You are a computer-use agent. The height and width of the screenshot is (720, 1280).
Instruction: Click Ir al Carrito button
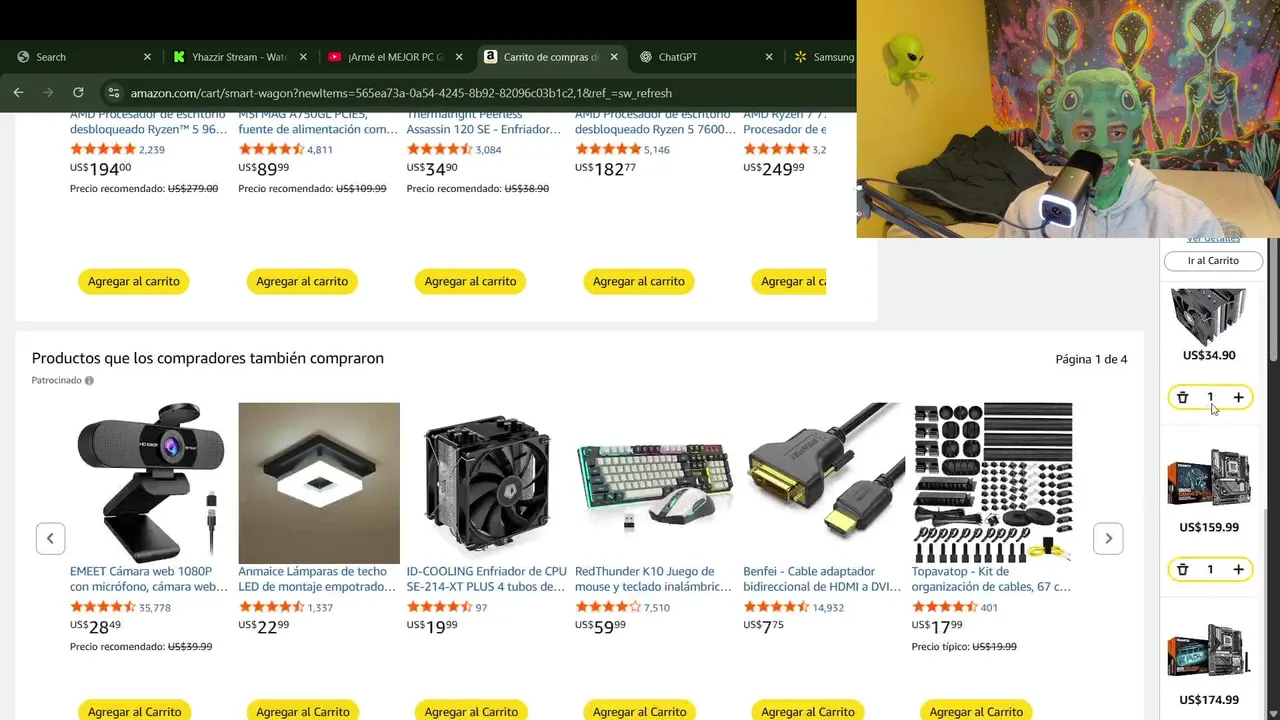tap(1213, 261)
